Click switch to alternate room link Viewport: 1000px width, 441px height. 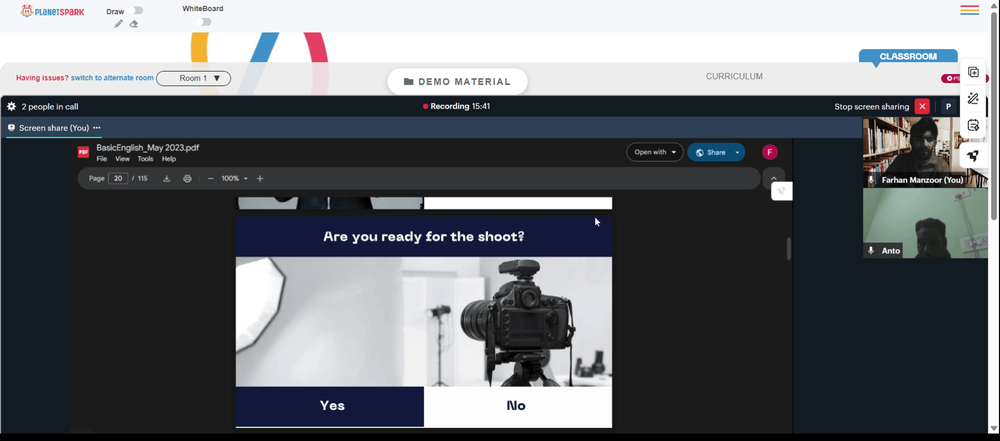(112, 78)
